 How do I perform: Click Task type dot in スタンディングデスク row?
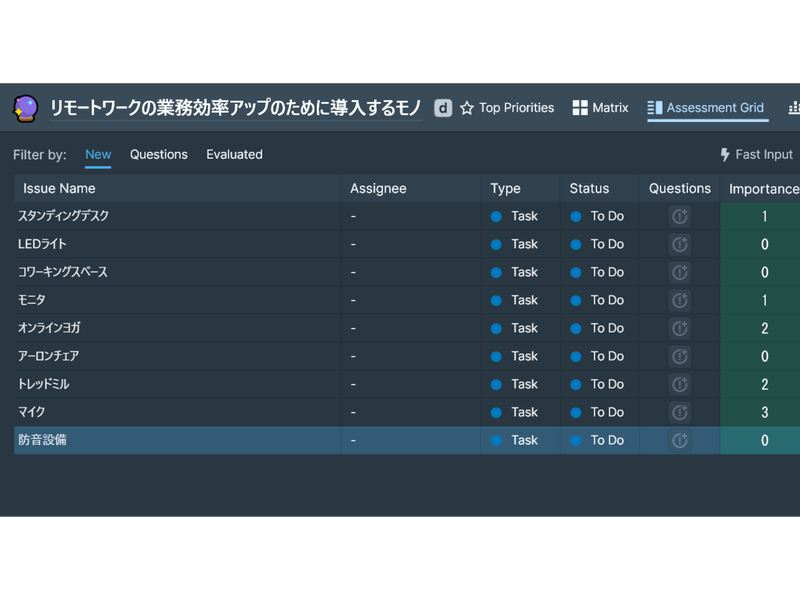click(496, 216)
